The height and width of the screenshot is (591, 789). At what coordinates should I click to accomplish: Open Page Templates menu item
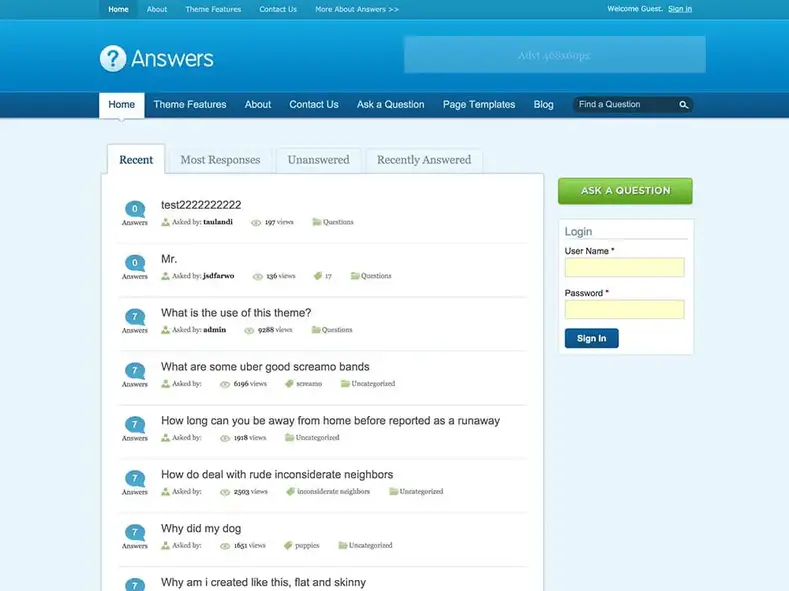479,105
